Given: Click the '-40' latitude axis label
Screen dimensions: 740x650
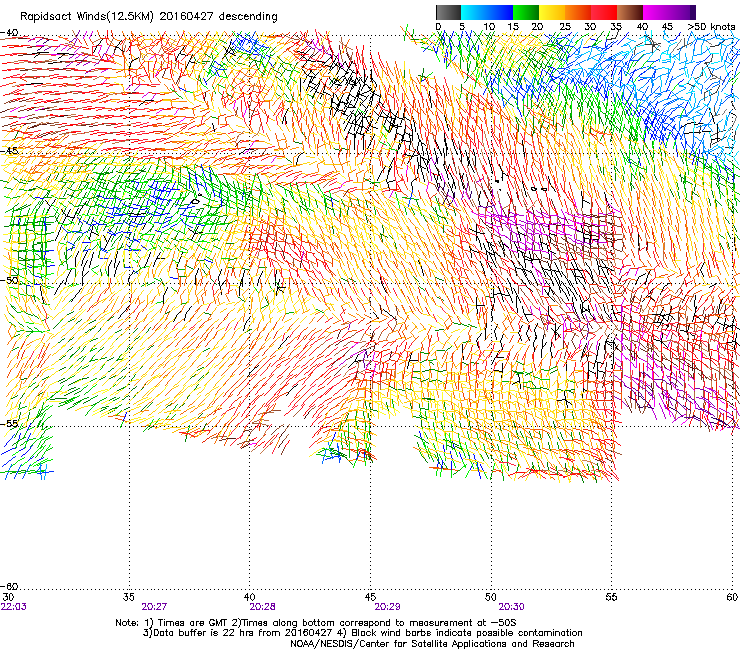Looking at the screenshot, I should pos(9,33).
